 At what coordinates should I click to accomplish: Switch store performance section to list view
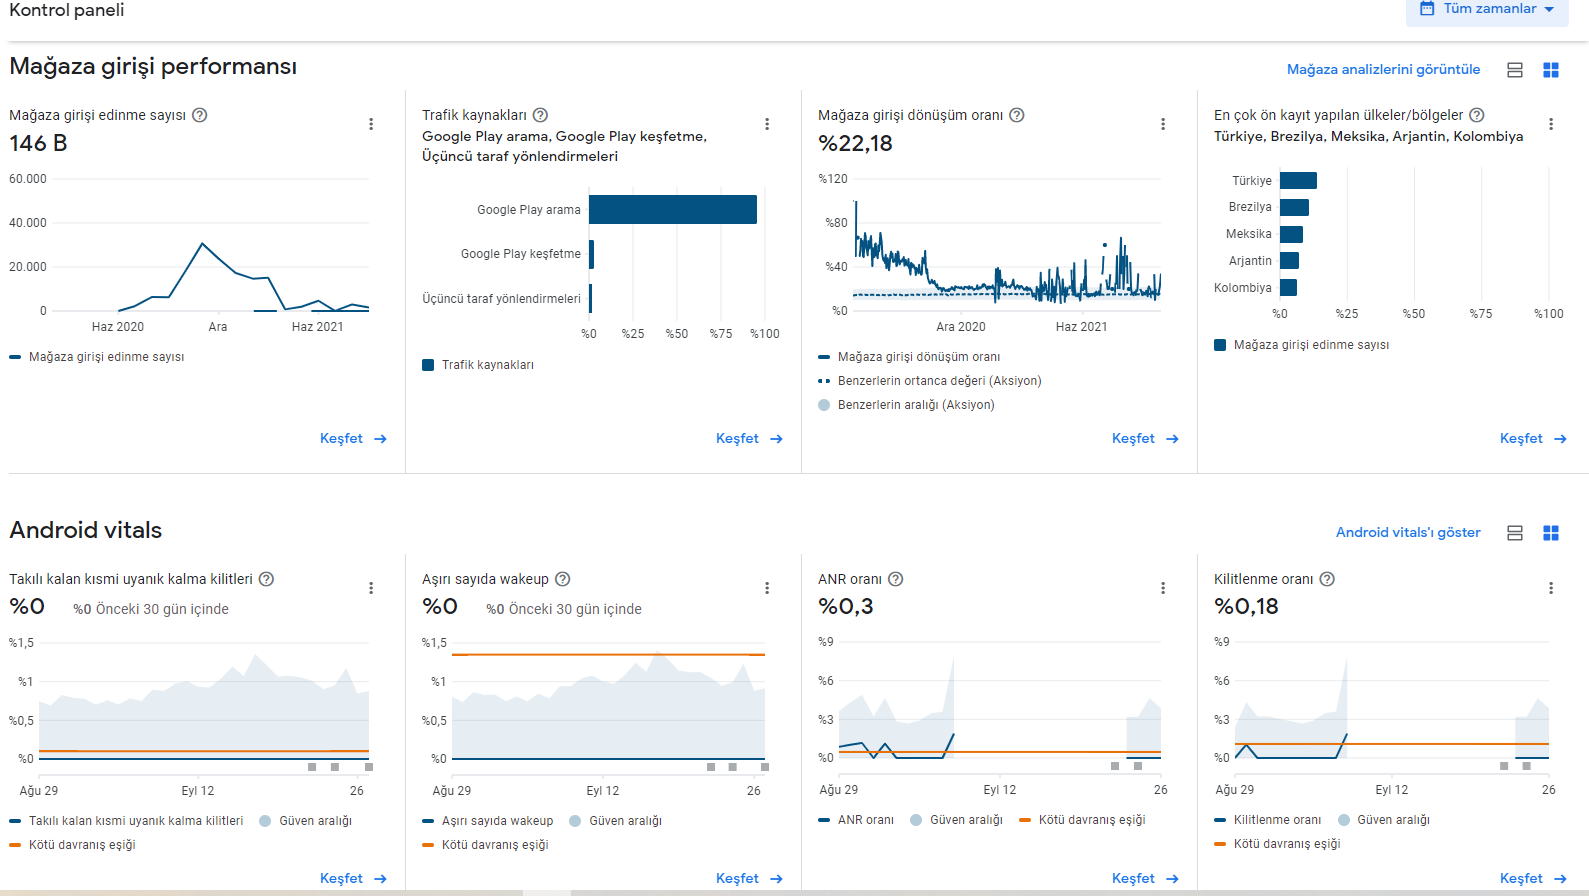point(1515,70)
